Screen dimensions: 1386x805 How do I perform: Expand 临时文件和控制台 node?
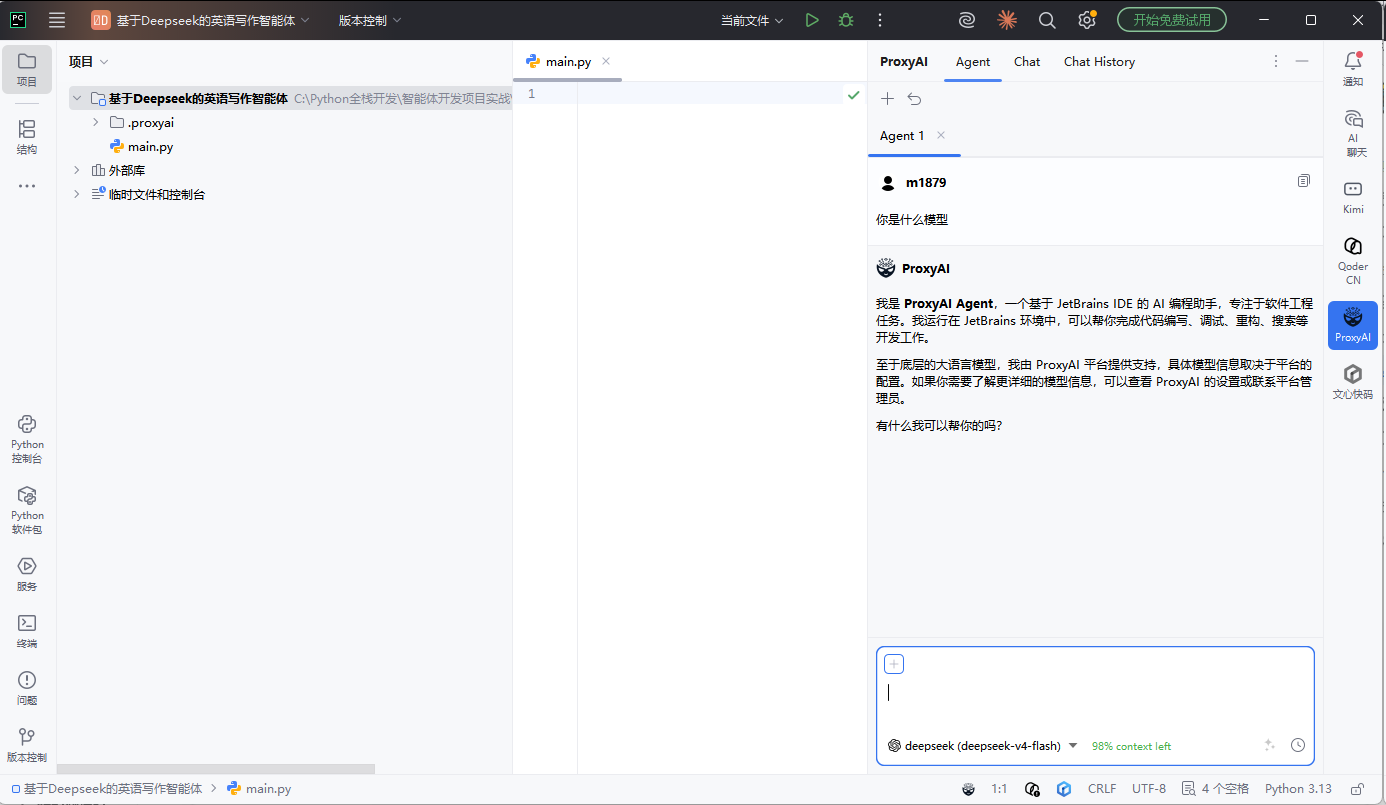coord(76,194)
